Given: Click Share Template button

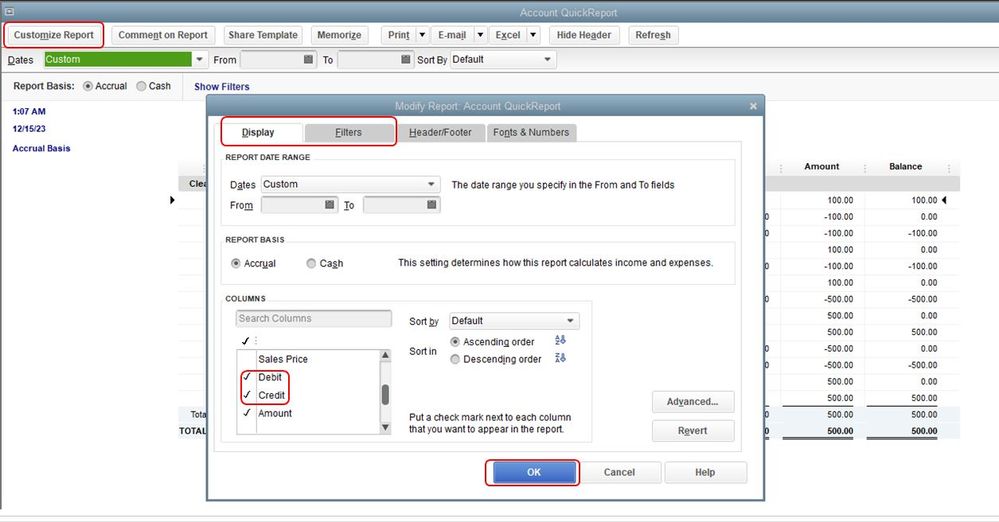Looking at the screenshot, I should click(x=263, y=35).
